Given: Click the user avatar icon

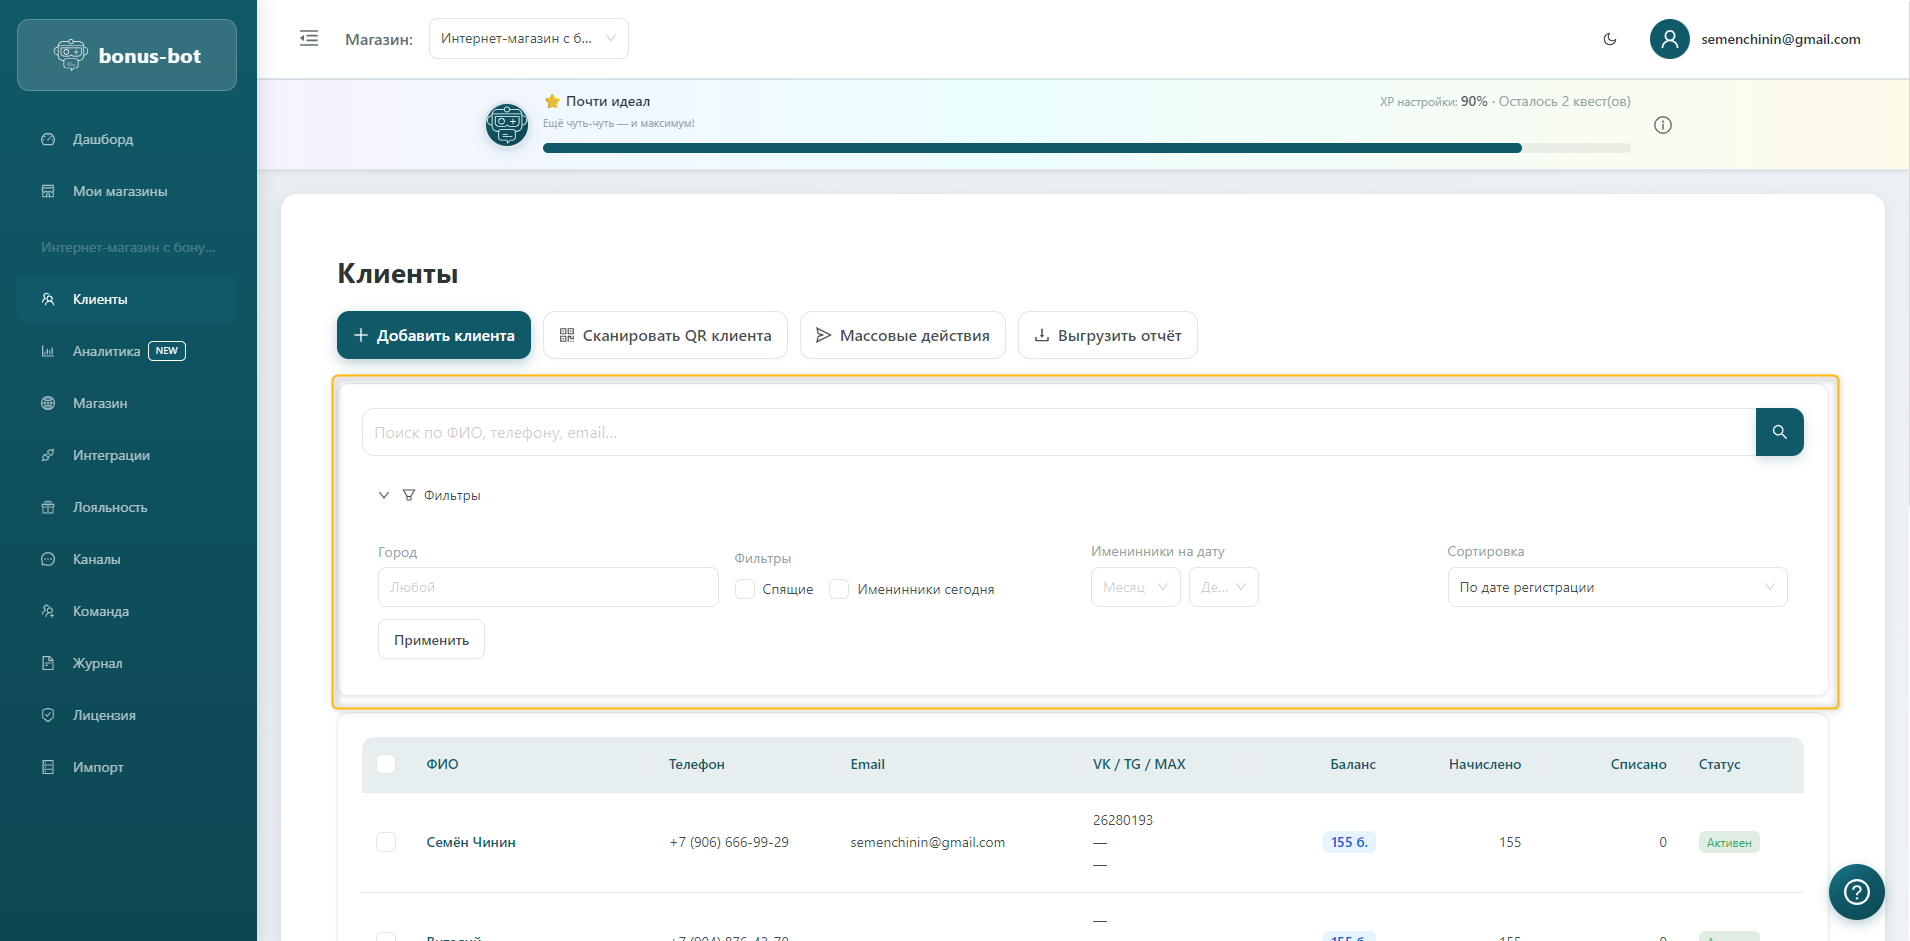Looking at the screenshot, I should click(1669, 39).
